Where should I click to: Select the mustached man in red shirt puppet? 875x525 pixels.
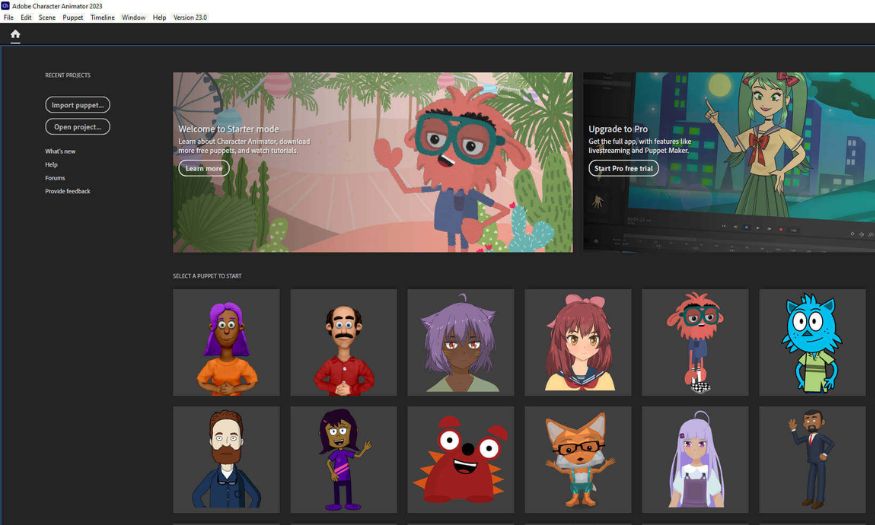pos(344,342)
